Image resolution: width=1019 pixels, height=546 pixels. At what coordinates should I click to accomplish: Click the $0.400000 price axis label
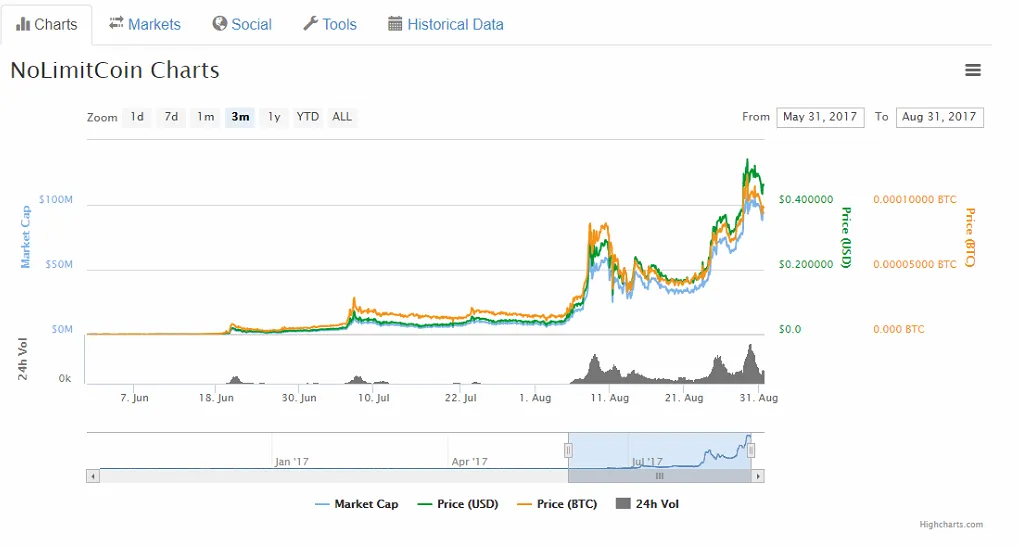tap(806, 200)
